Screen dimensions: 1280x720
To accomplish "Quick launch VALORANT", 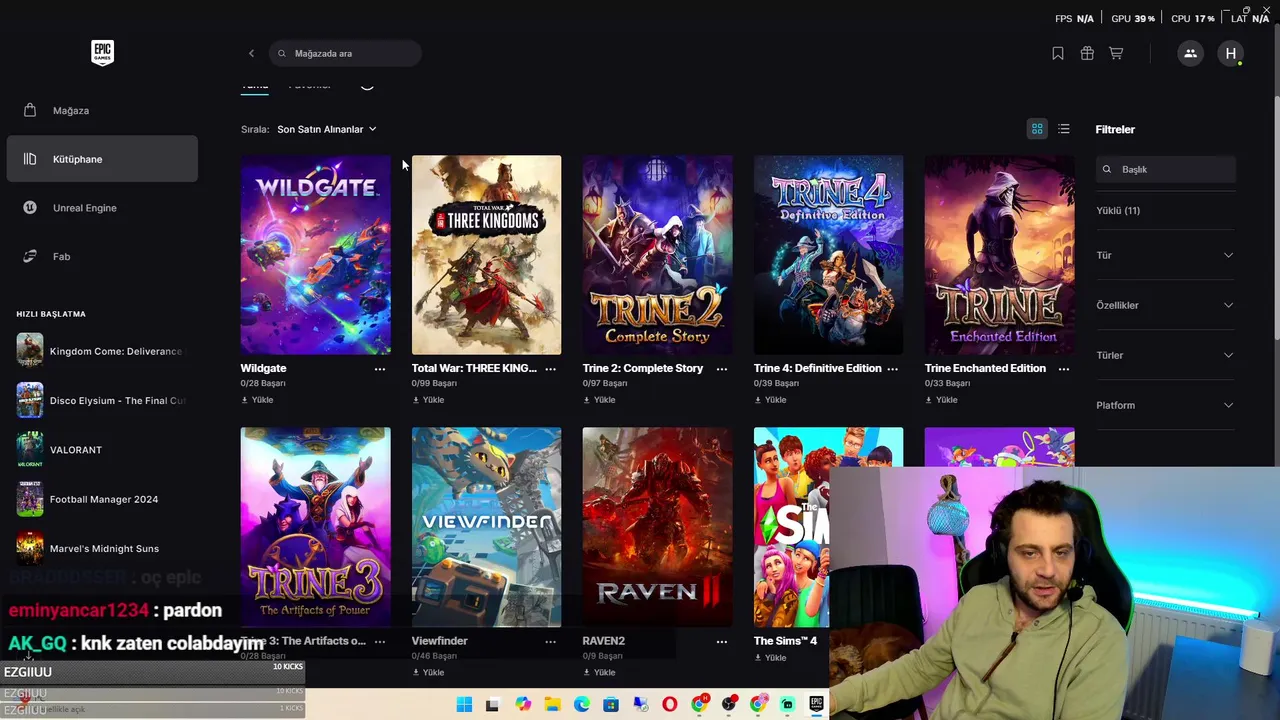I will click(x=101, y=450).
